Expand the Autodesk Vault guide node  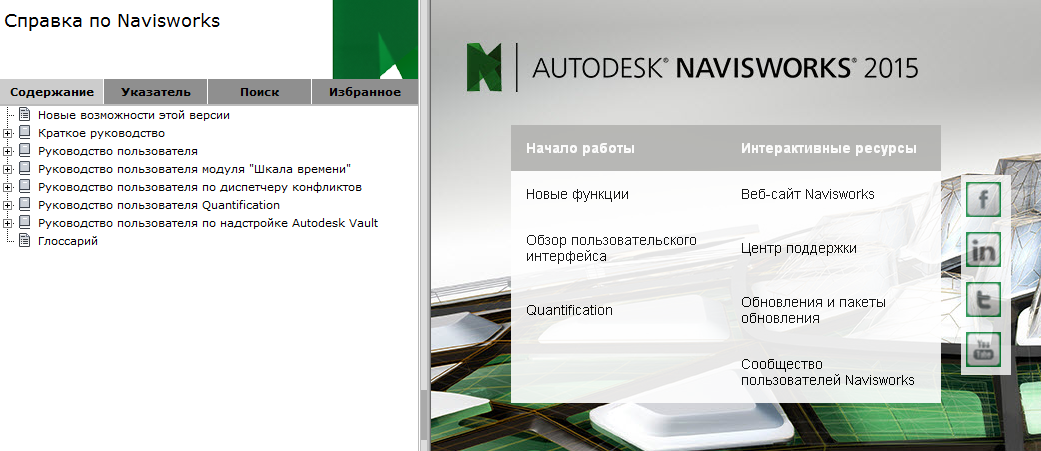tap(7, 223)
